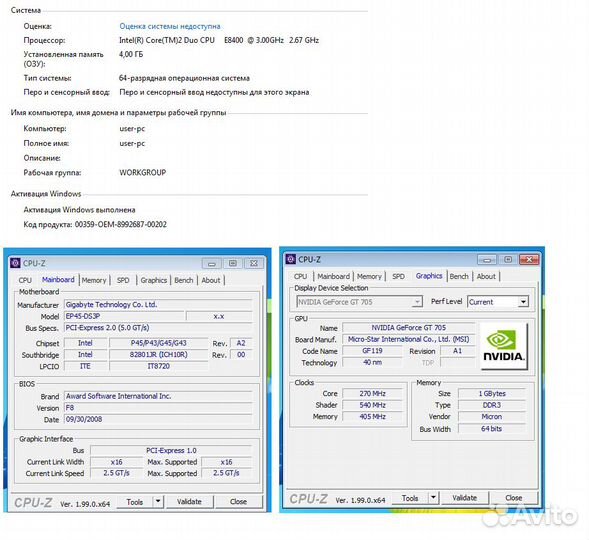Maximize the right CPU-Z window
The image size is (589, 540).
click(508, 259)
